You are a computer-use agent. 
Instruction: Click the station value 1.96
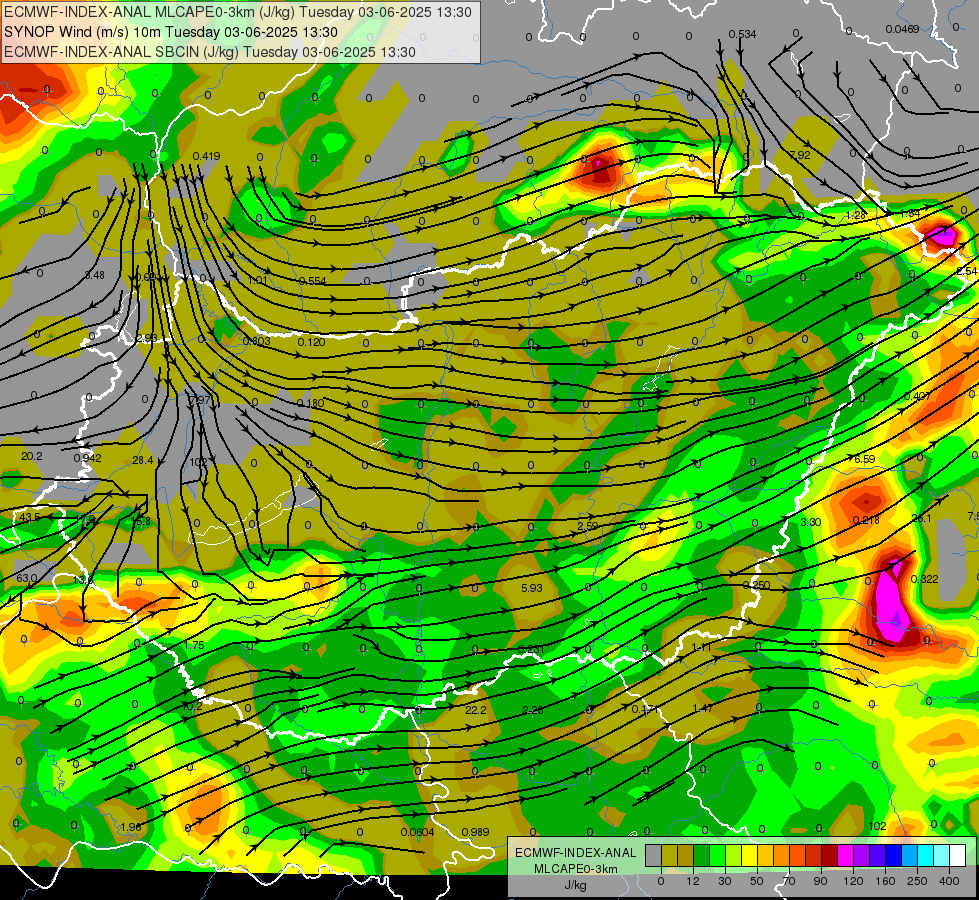[131, 827]
